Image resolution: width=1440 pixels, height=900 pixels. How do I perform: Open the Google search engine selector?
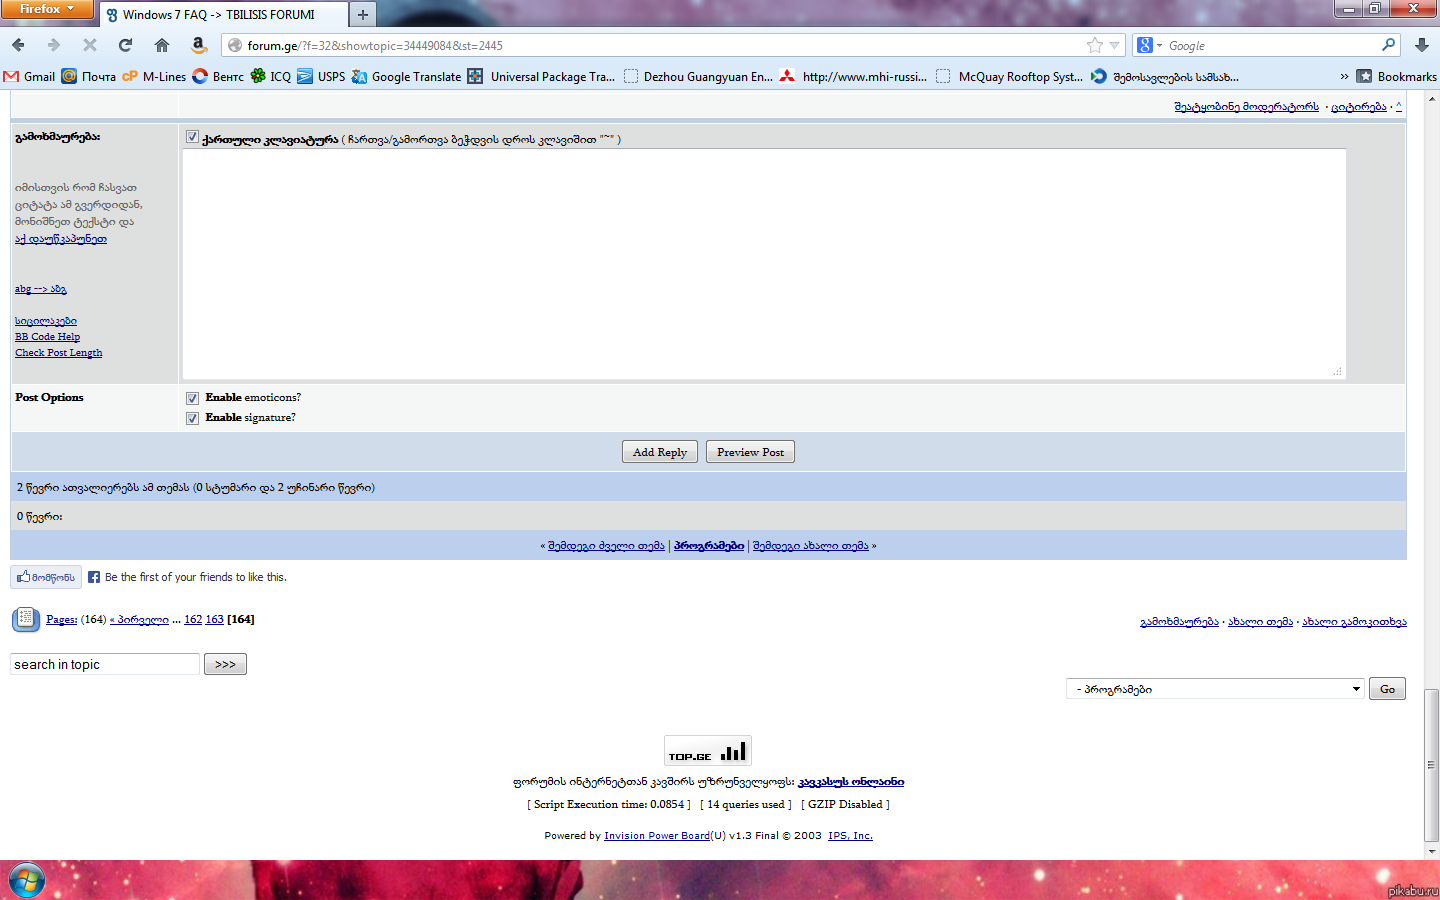[x=1149, y=45]
